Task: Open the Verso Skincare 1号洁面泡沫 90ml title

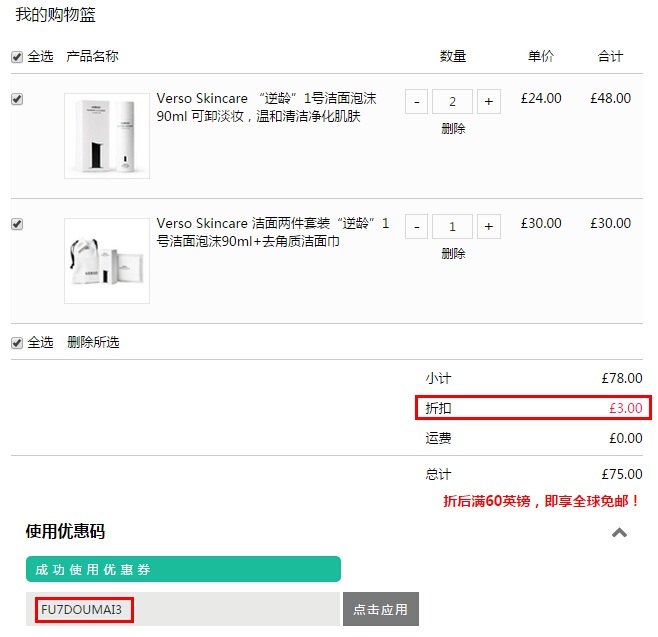Action: click(x=266, y=107)
